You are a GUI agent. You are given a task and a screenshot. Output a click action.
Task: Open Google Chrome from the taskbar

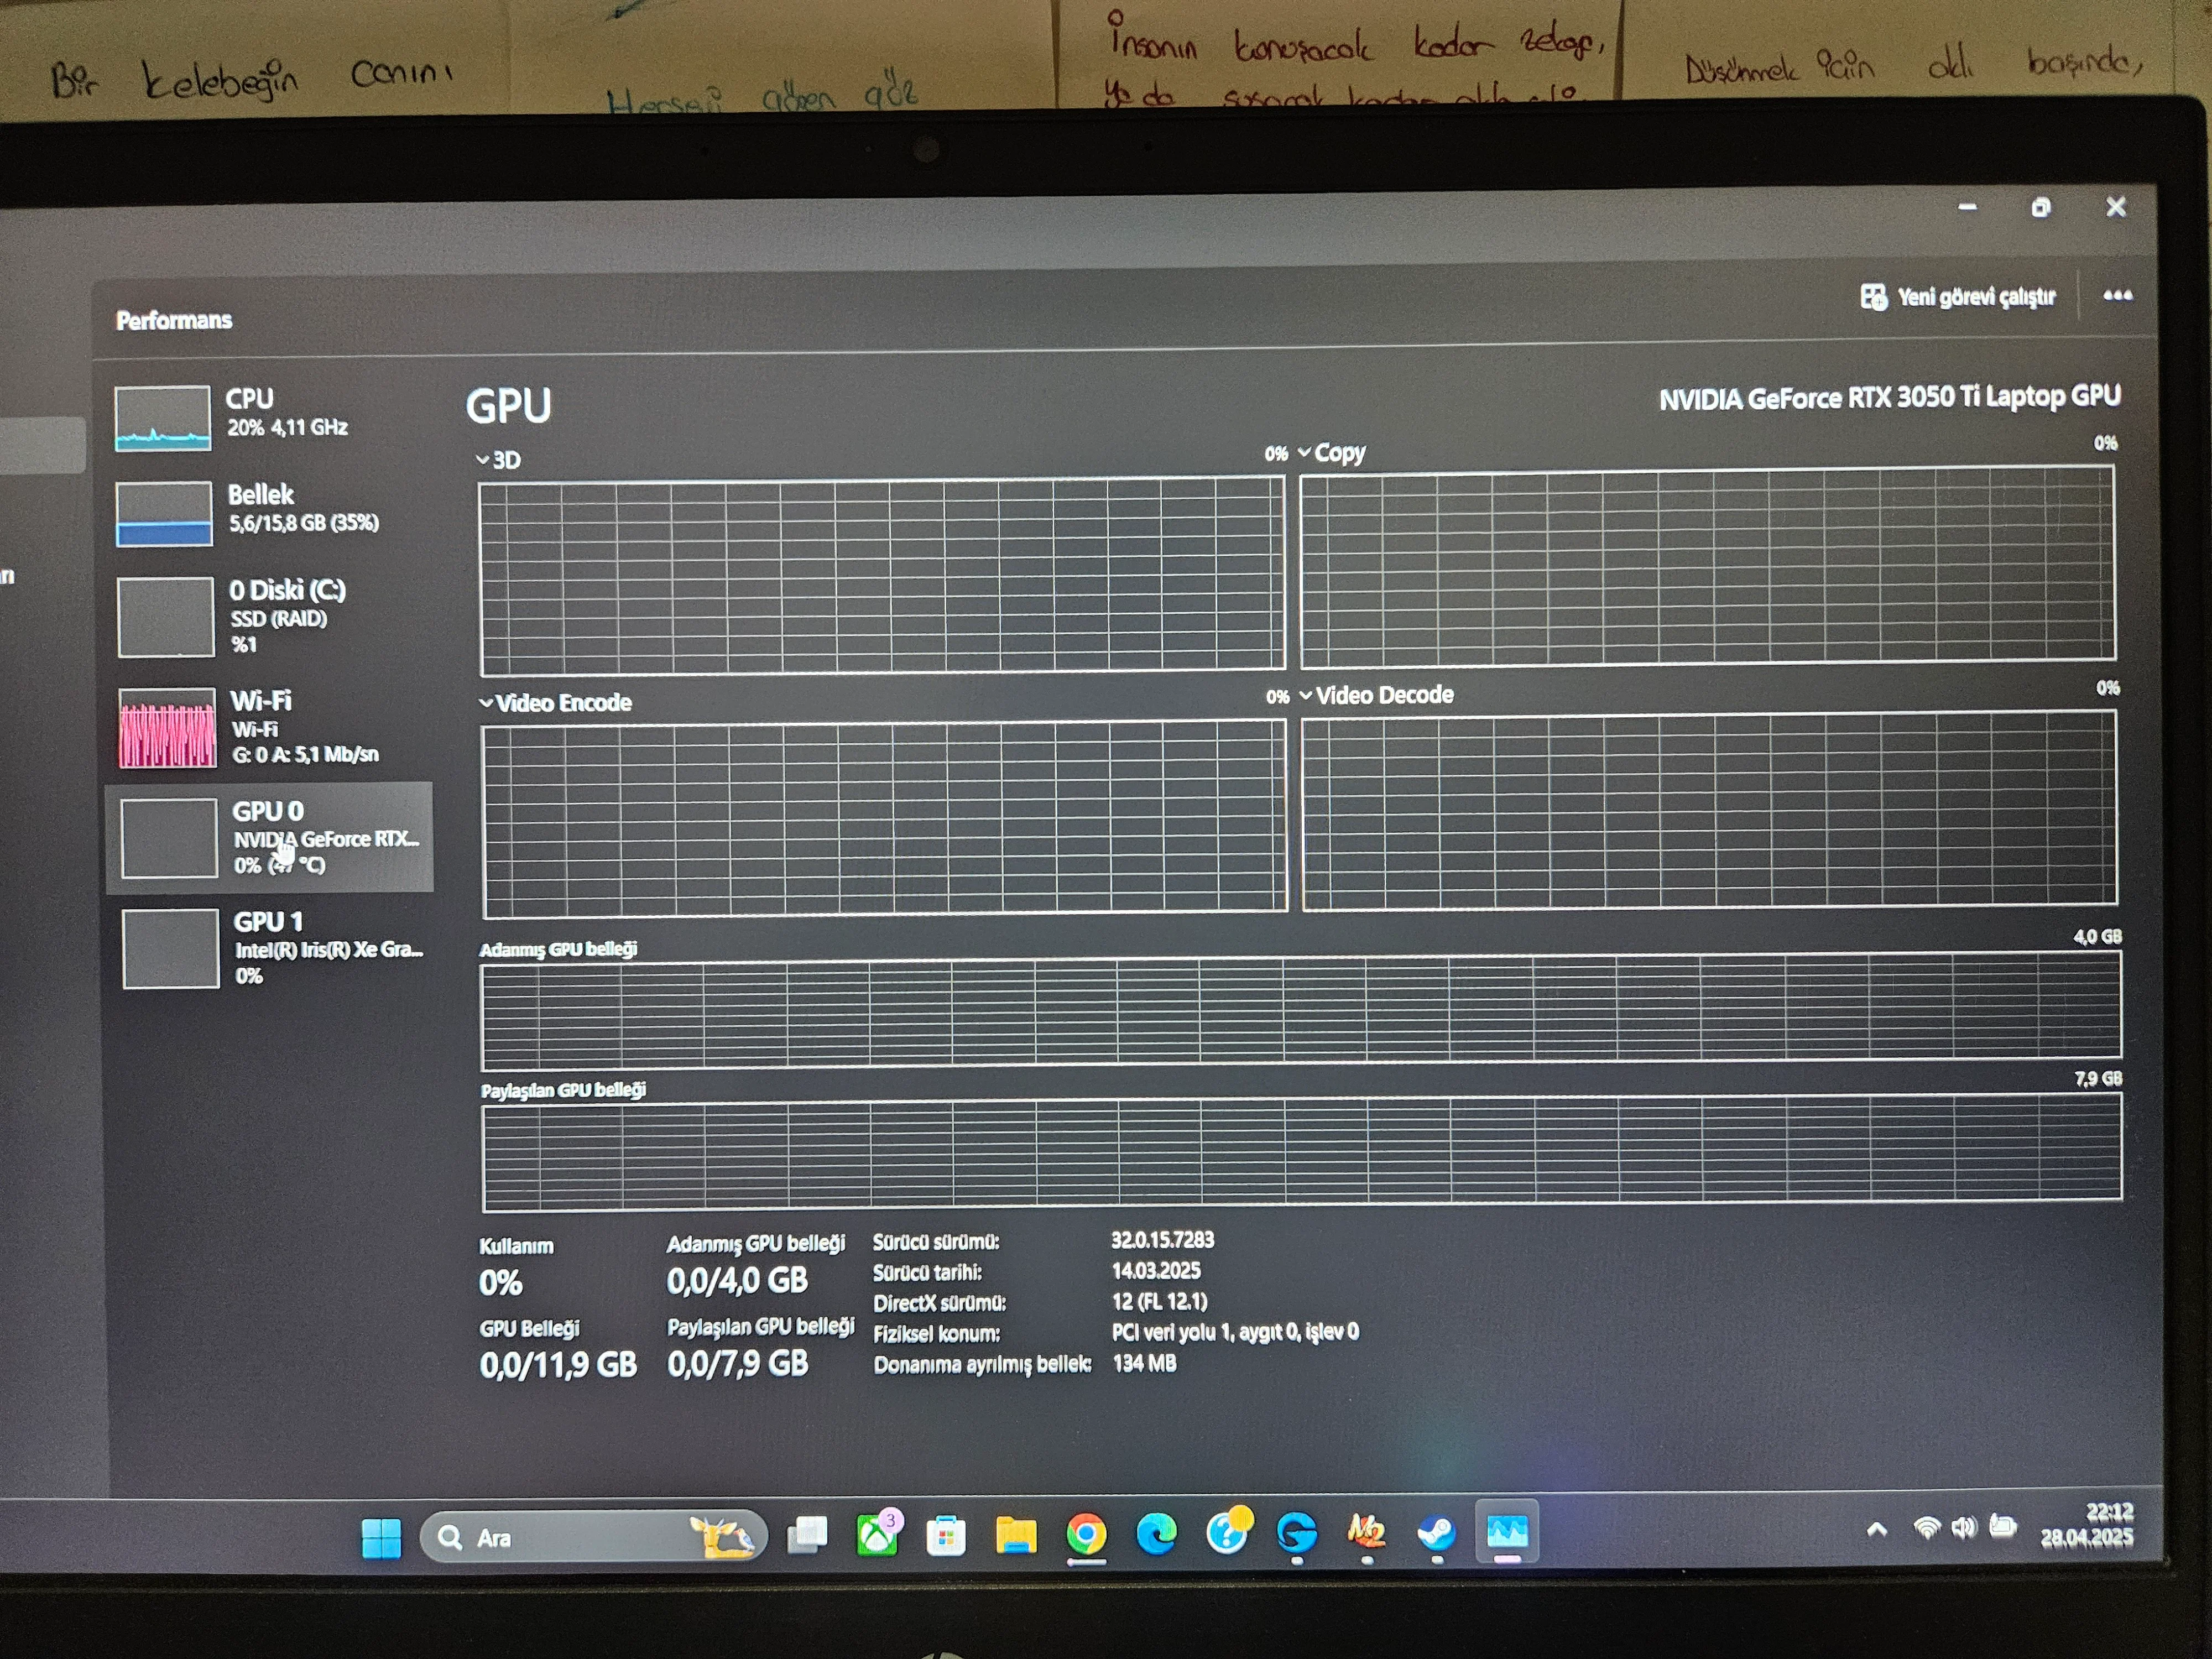click(1086, 1534)
